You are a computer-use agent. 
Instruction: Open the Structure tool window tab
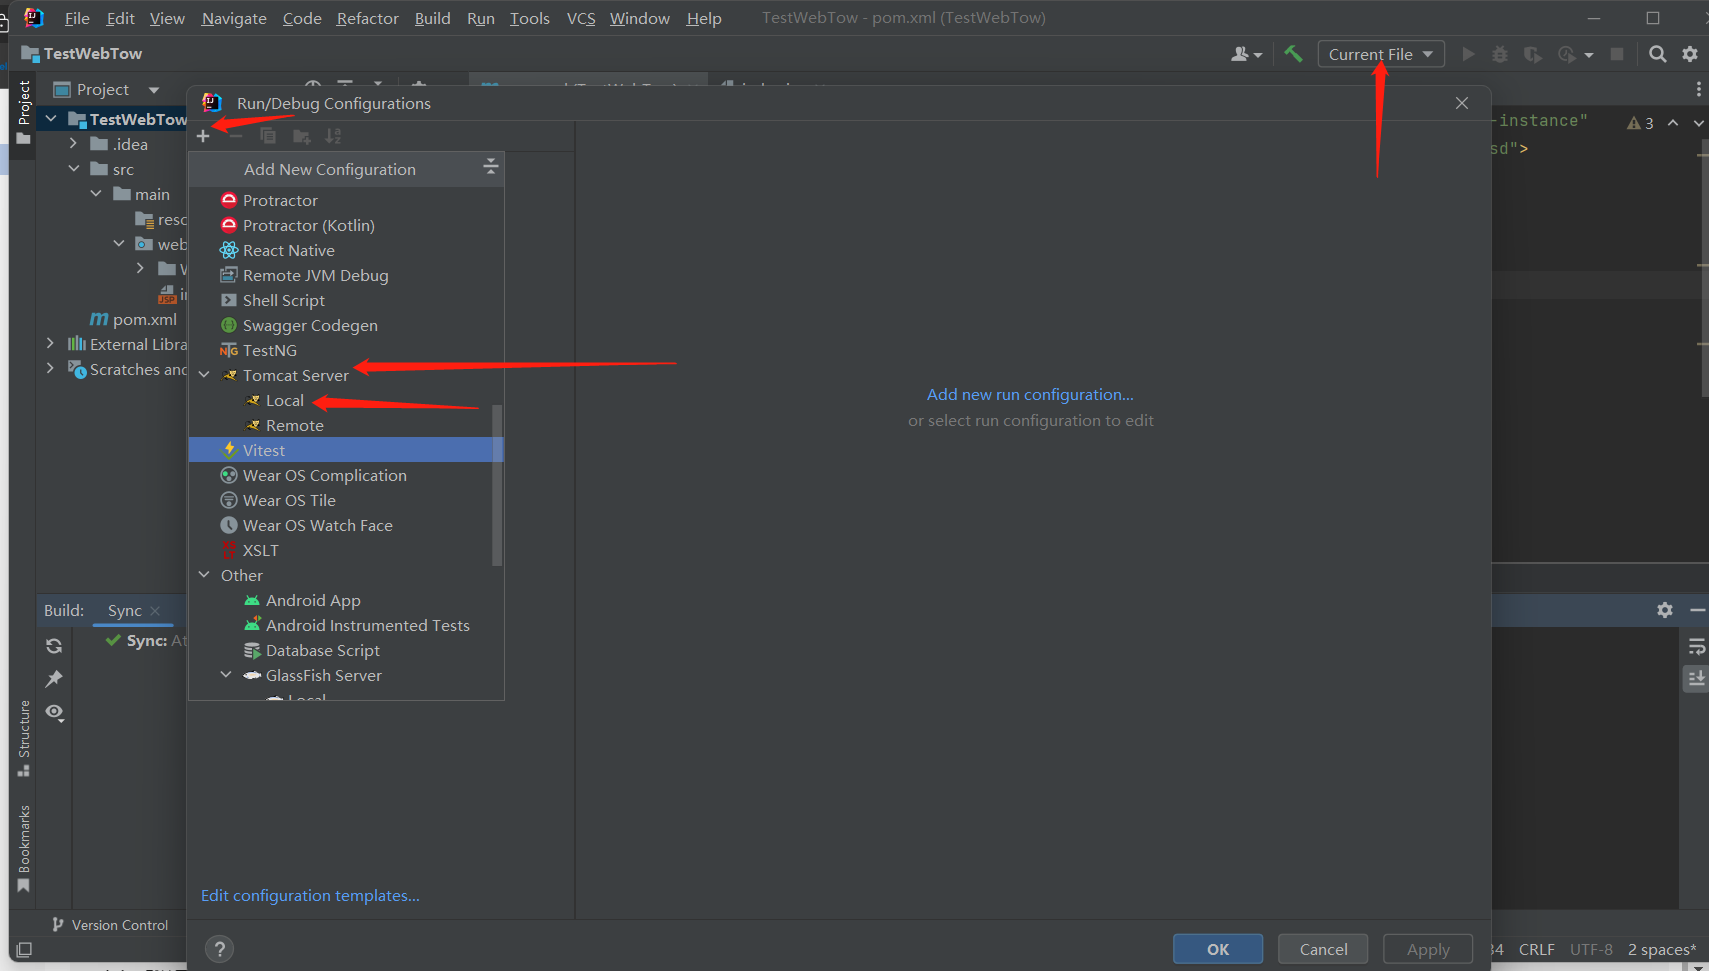point(24,738)
